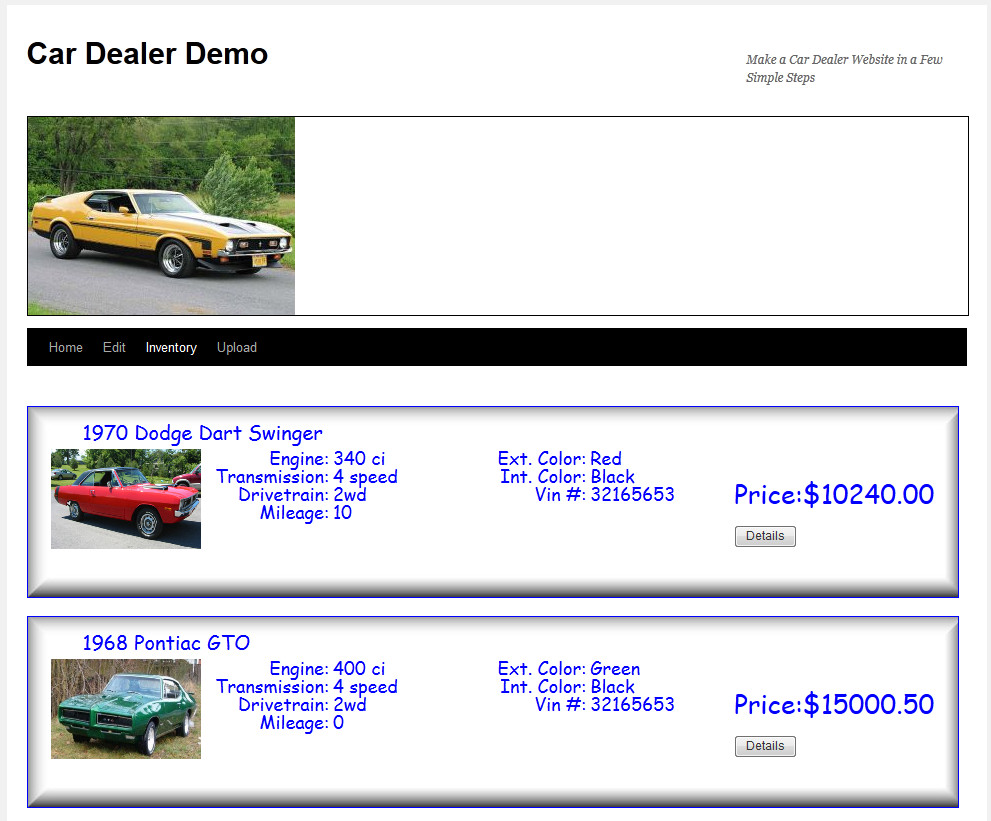This screenshot has height=821, width=991.
Task: Click the Car Dealer Demo site title
Action: click(x=147, y=54)
